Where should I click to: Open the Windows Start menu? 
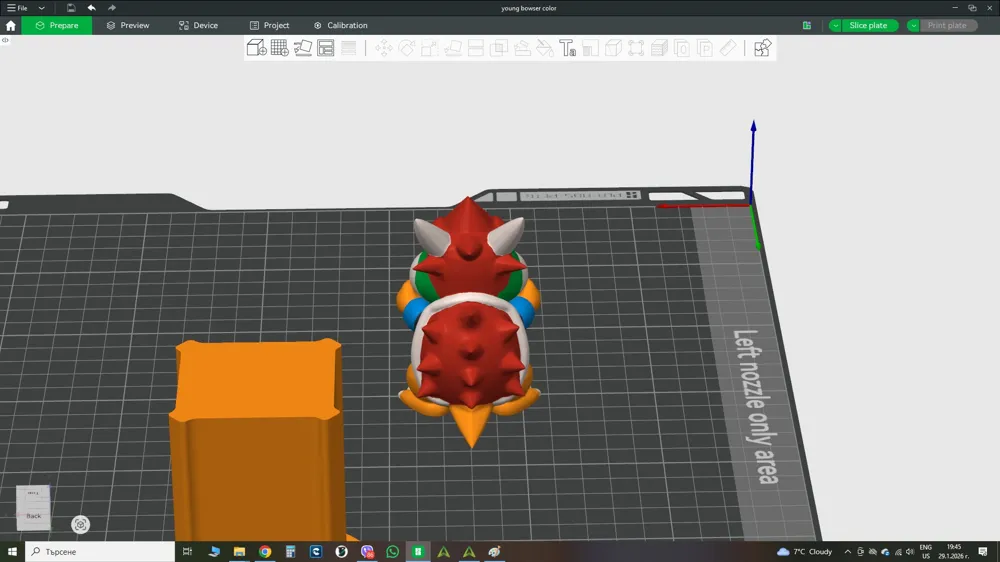[12, 551]
